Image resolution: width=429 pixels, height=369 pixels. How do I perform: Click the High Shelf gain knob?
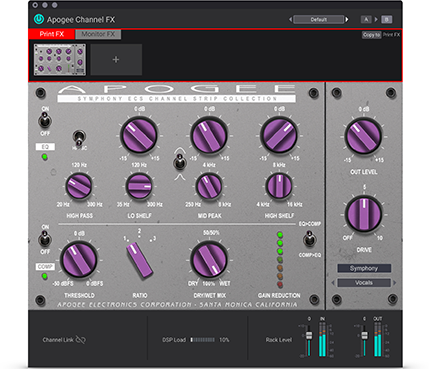(x=279, y=135)
